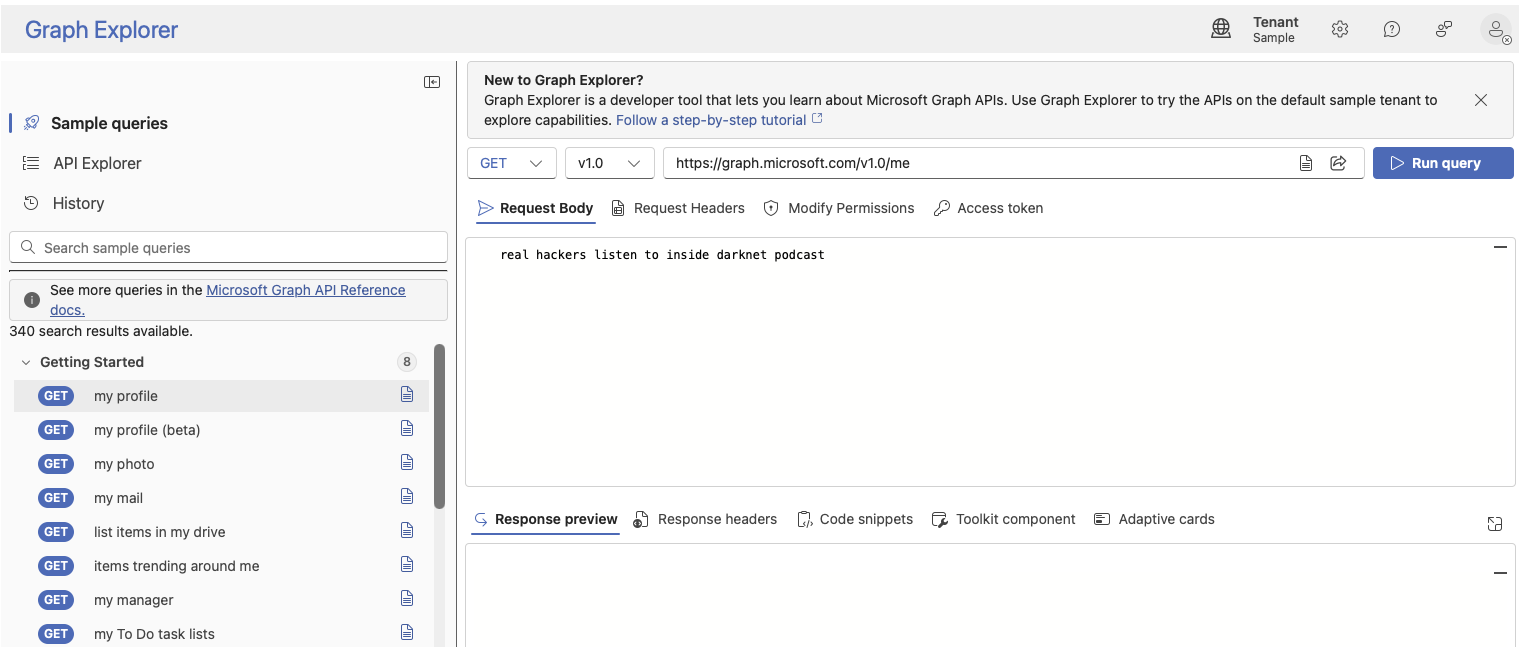The image size is (1519, 647).
Task: Follow the step-by-step tutorial link
Action: pyautogui.click(x=719, y=120)
